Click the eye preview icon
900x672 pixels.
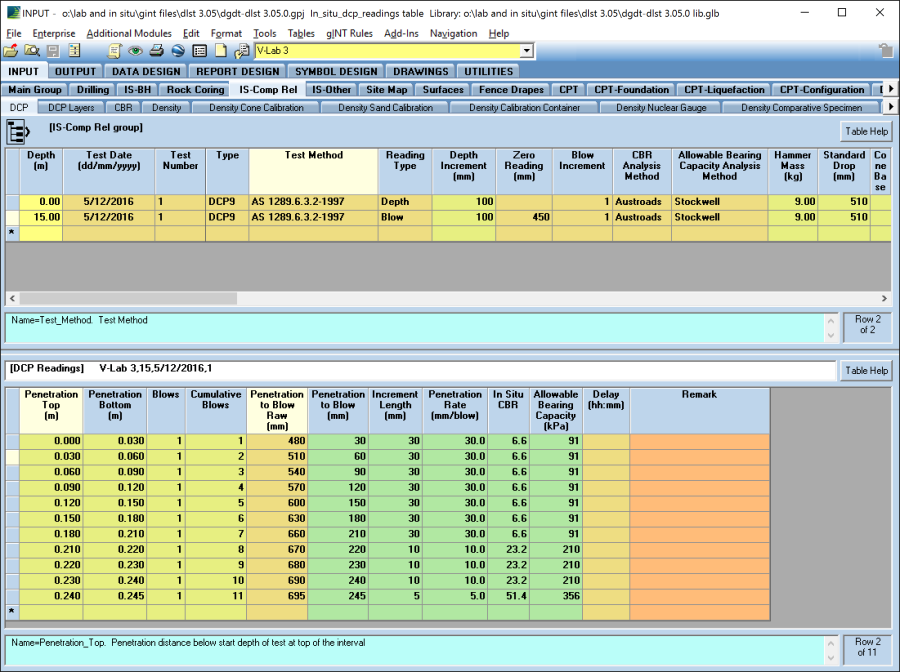(136, 51)
